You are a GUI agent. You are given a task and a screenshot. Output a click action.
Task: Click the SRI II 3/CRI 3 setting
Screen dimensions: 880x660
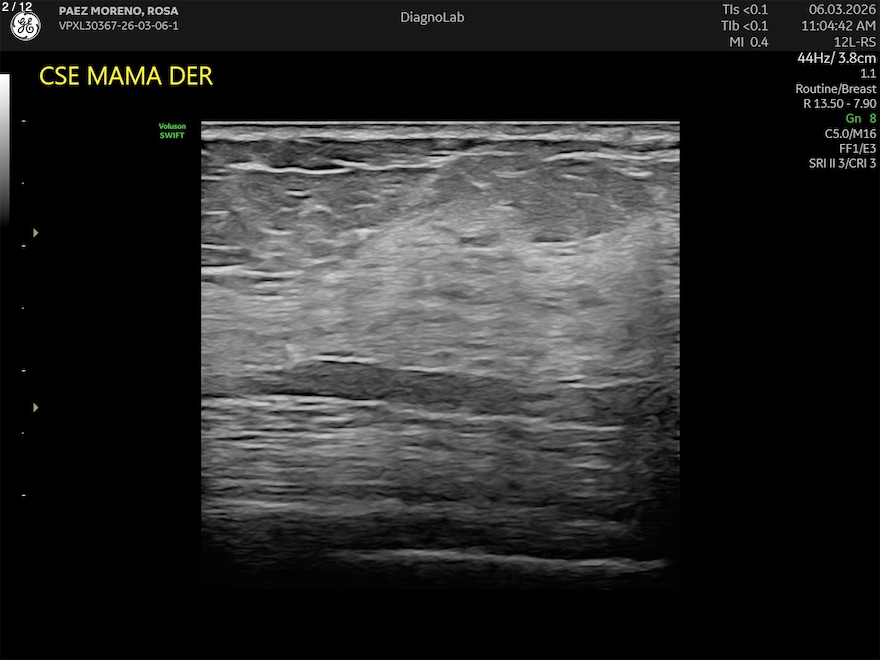[x=841, y=163]
